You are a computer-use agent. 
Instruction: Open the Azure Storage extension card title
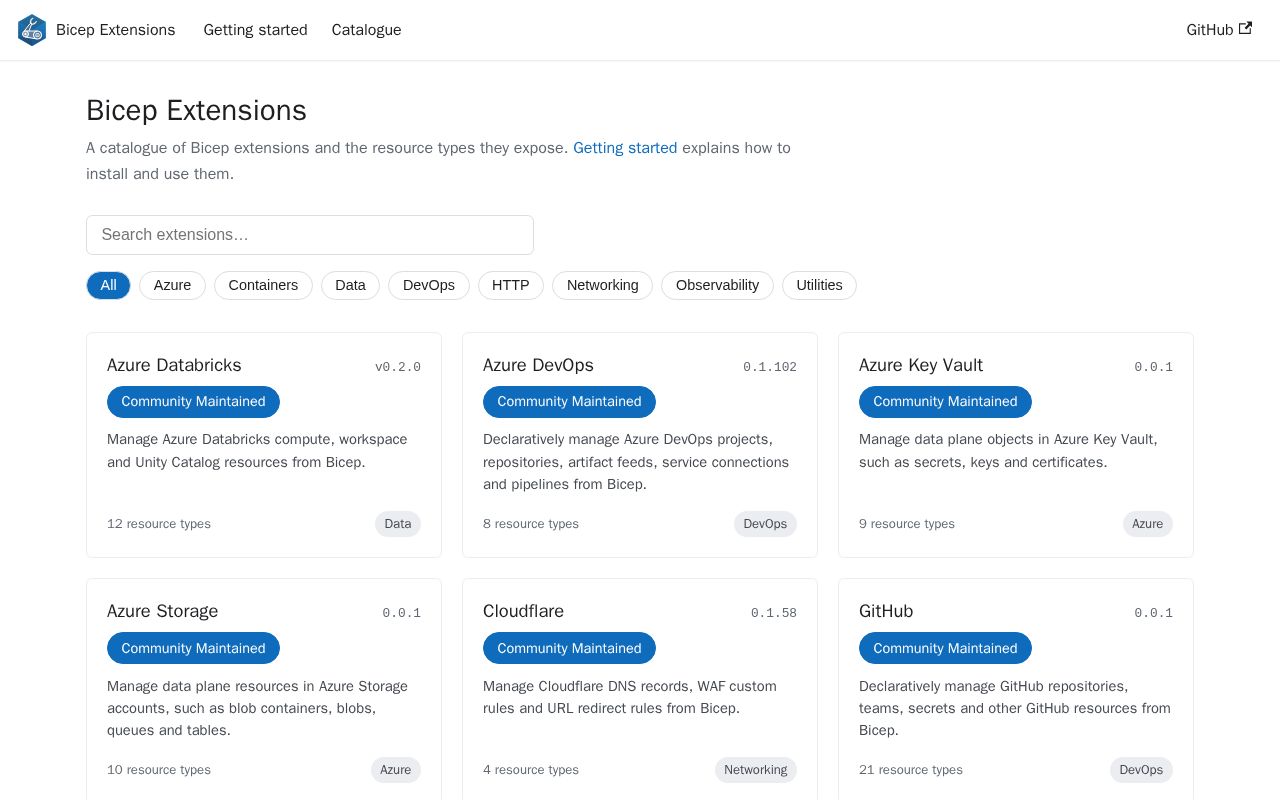pos(162,611)
